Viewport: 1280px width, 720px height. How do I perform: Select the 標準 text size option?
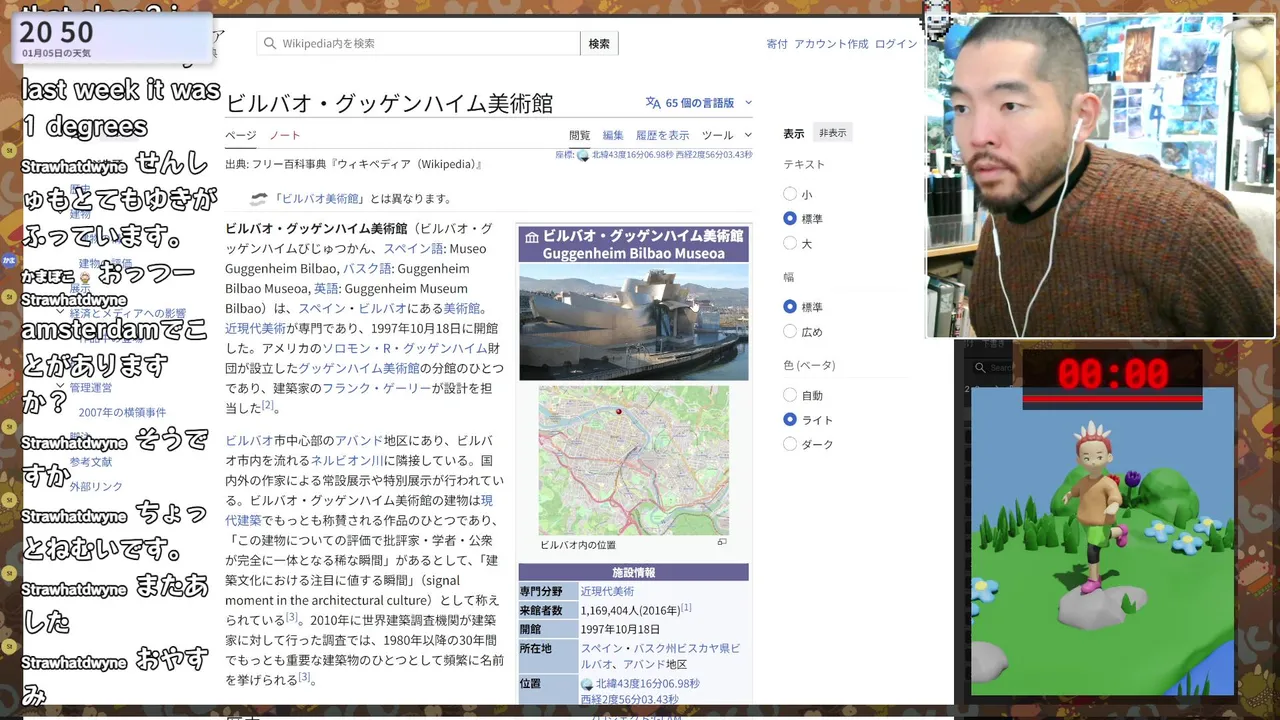pos(790,218)
